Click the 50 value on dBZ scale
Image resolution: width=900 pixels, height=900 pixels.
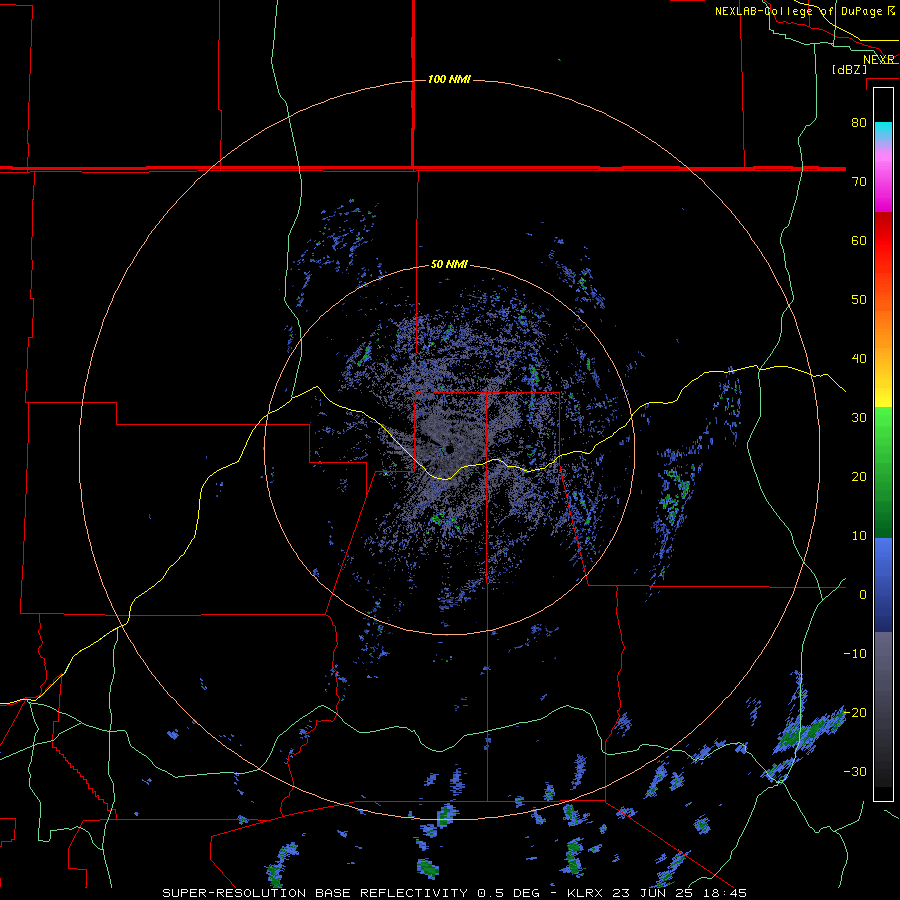[859, 300]
